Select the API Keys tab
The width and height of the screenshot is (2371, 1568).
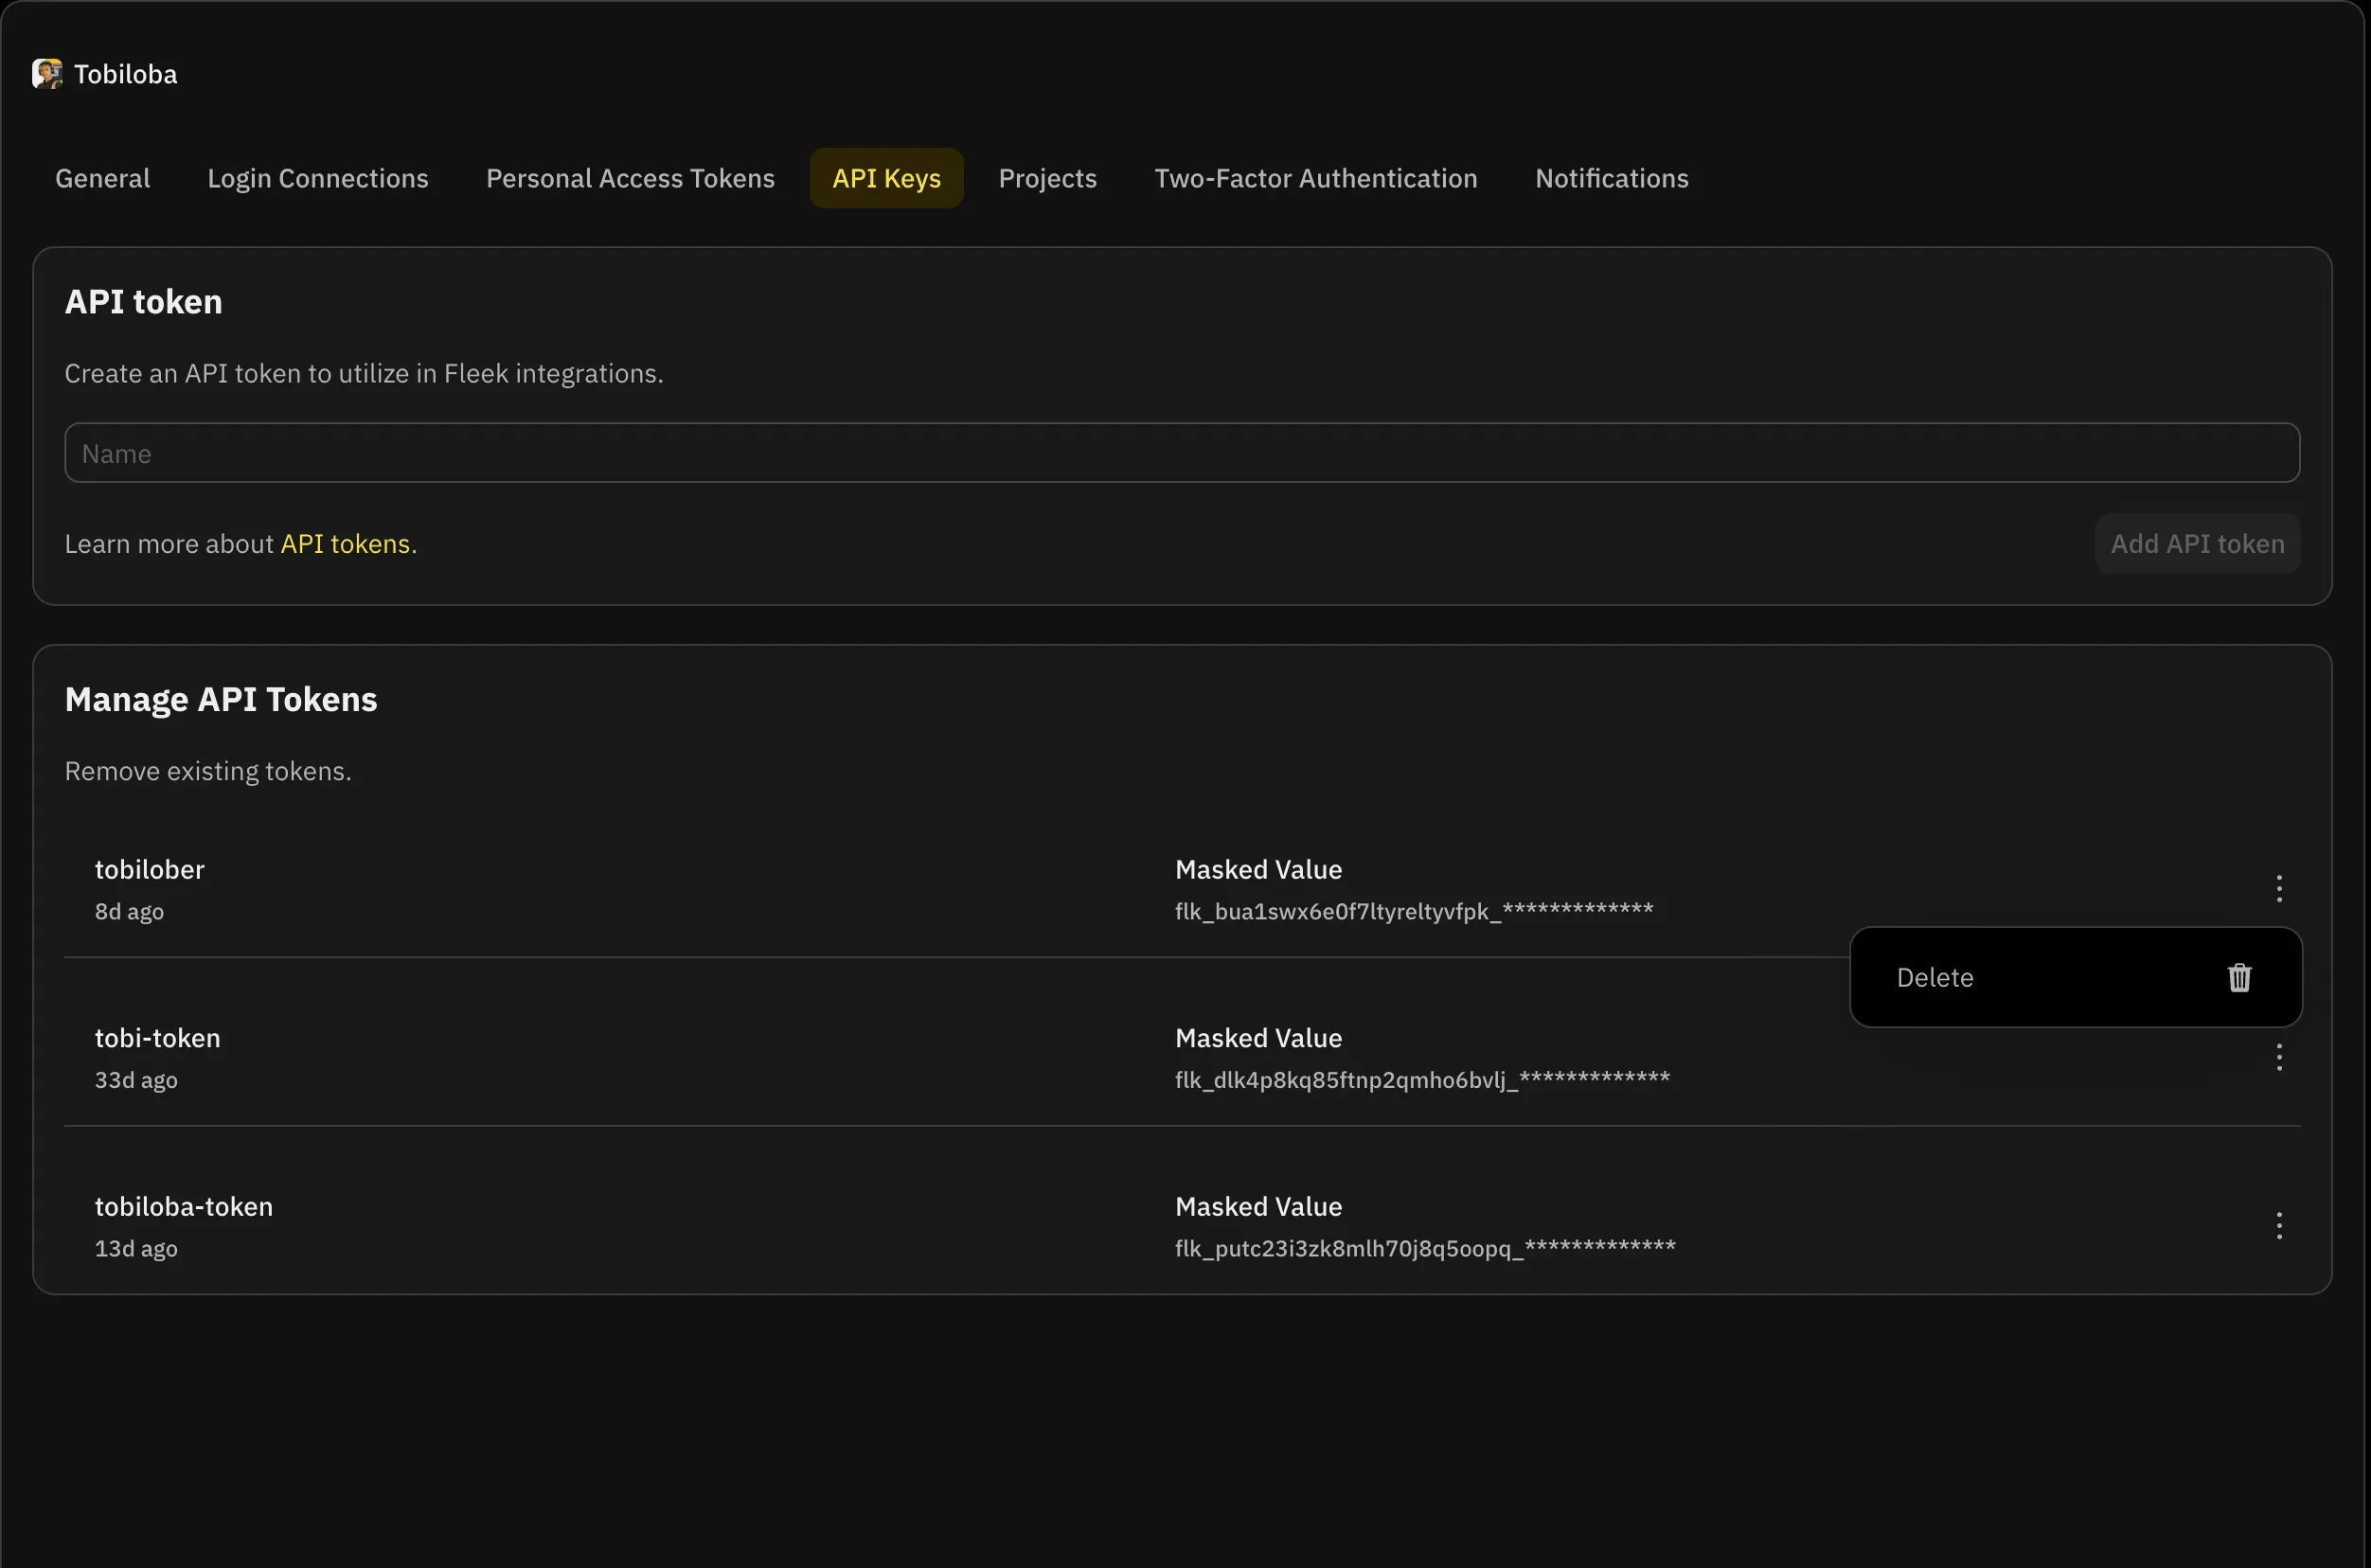click(886, 178)
